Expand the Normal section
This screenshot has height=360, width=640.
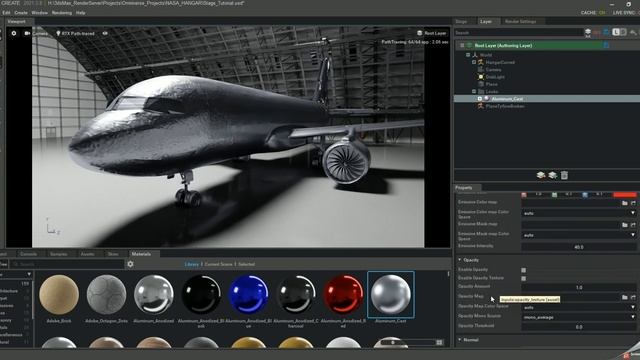[460, 340]
